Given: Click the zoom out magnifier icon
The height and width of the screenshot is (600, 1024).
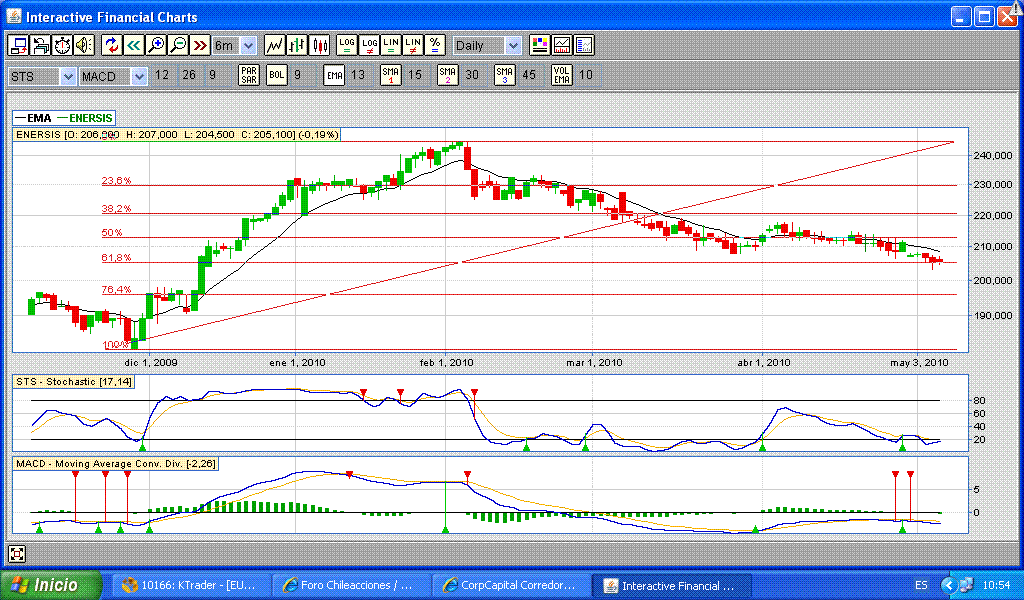Looking at the screenshot, I should click(x=177, y=45).
